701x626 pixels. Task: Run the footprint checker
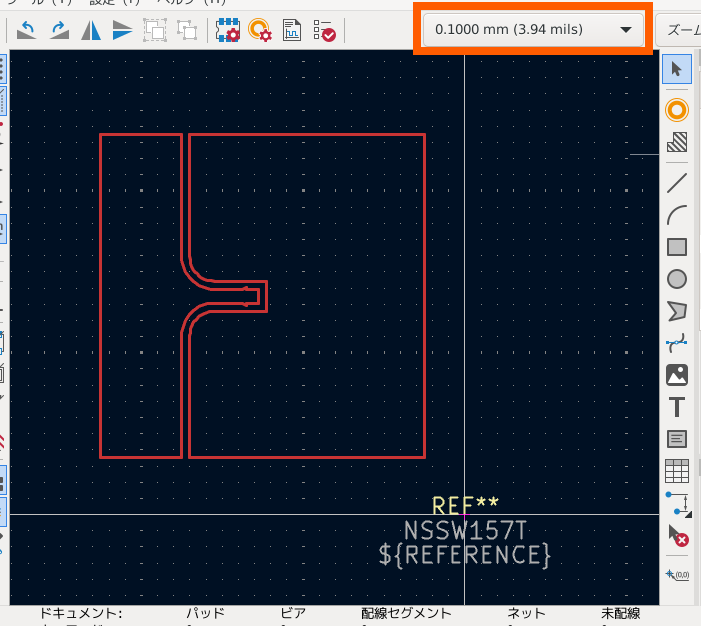(324, 30)
